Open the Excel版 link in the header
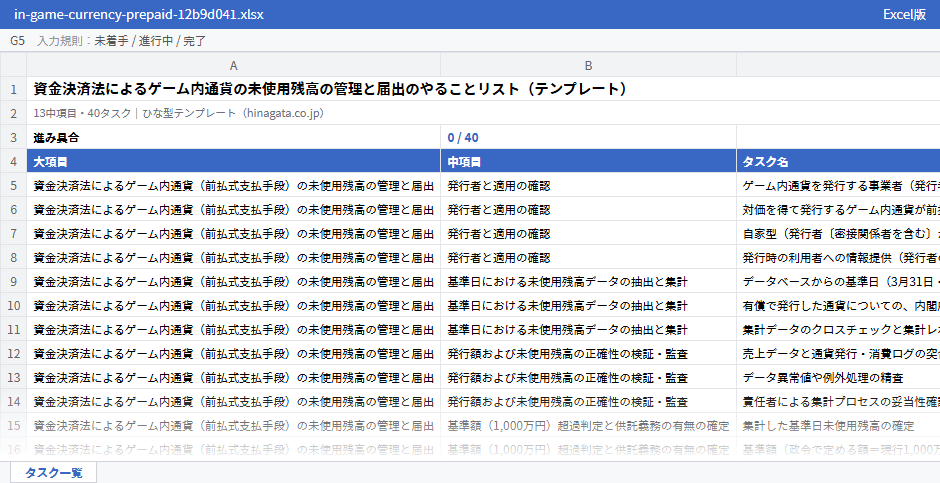 click(x=904, y=14)
